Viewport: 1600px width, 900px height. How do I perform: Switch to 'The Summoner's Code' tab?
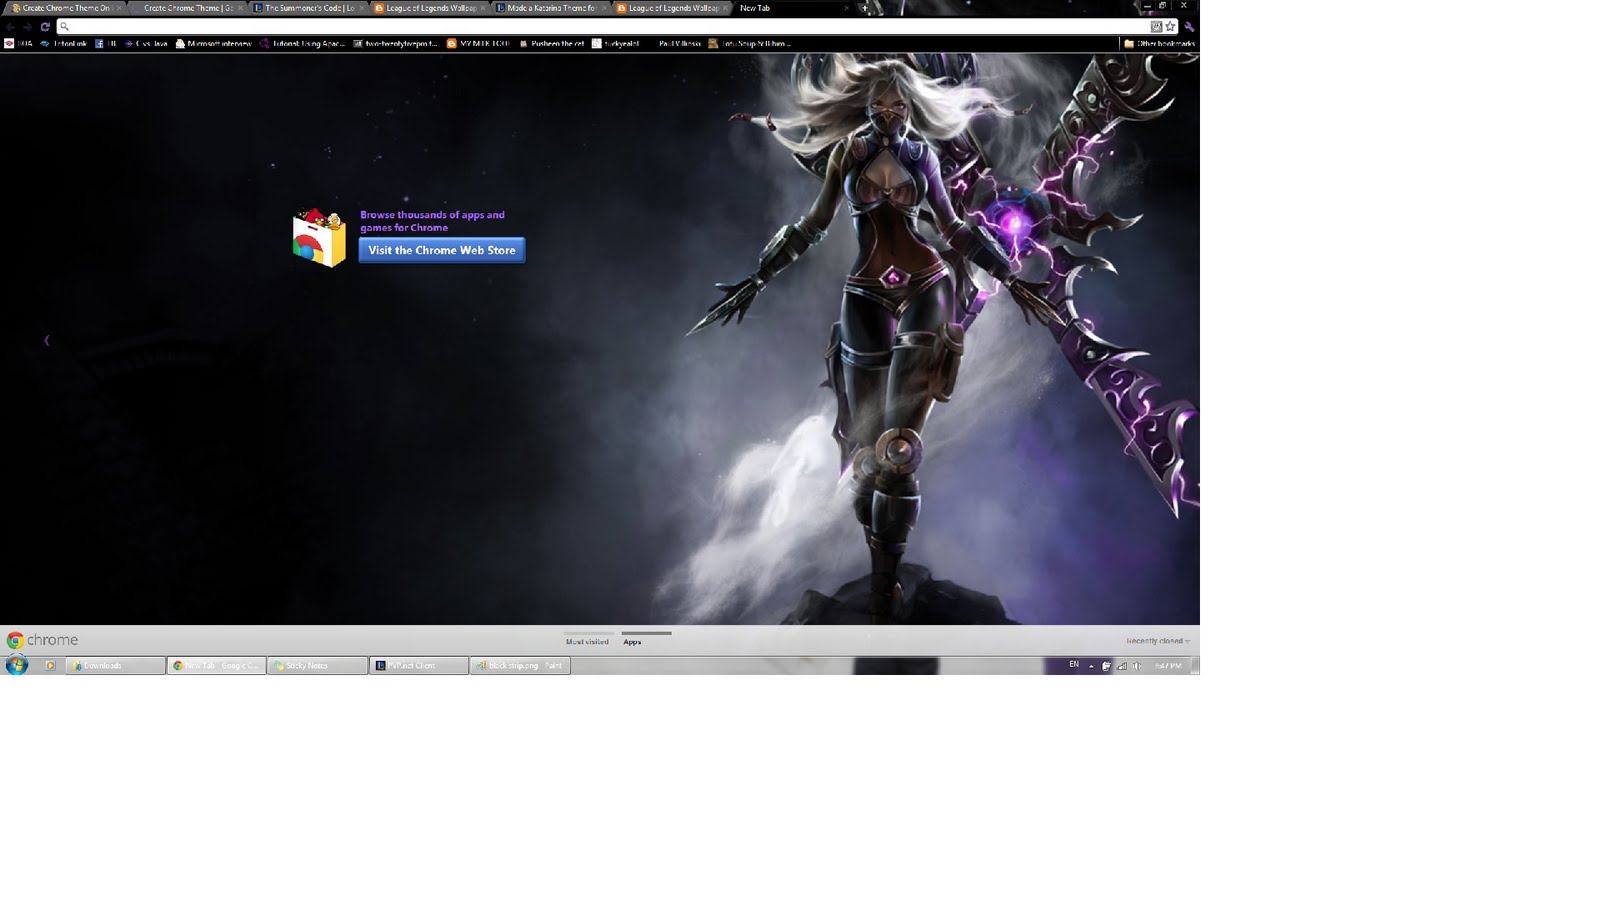point(309,8)
